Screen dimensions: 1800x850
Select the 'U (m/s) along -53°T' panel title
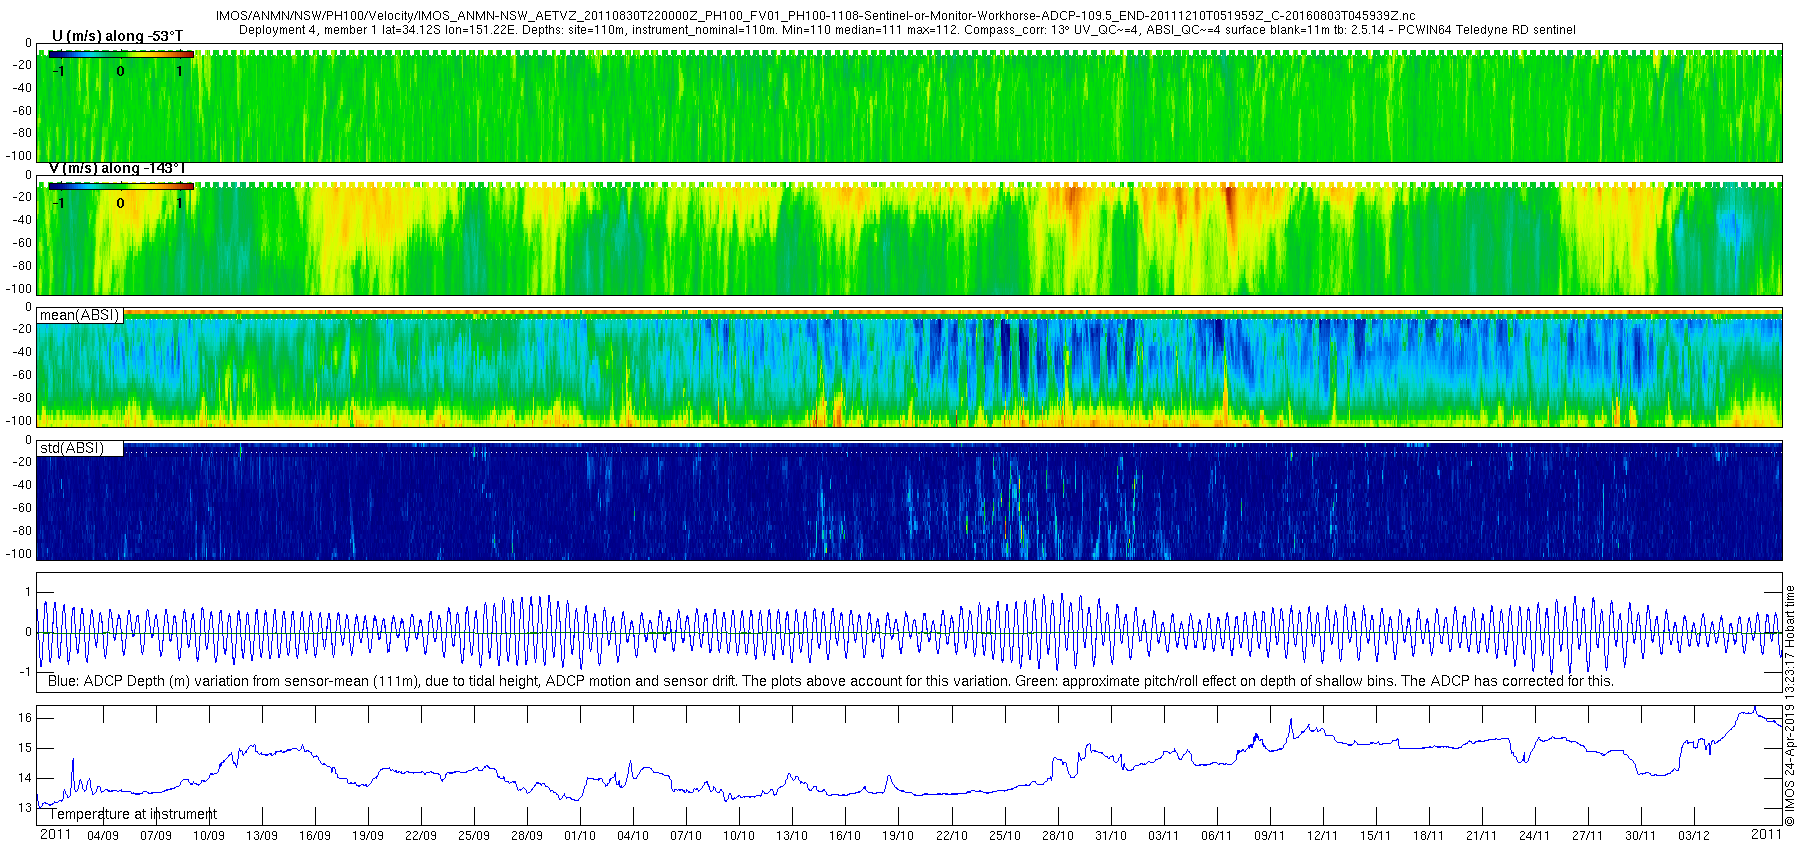[x=117, y=36]
